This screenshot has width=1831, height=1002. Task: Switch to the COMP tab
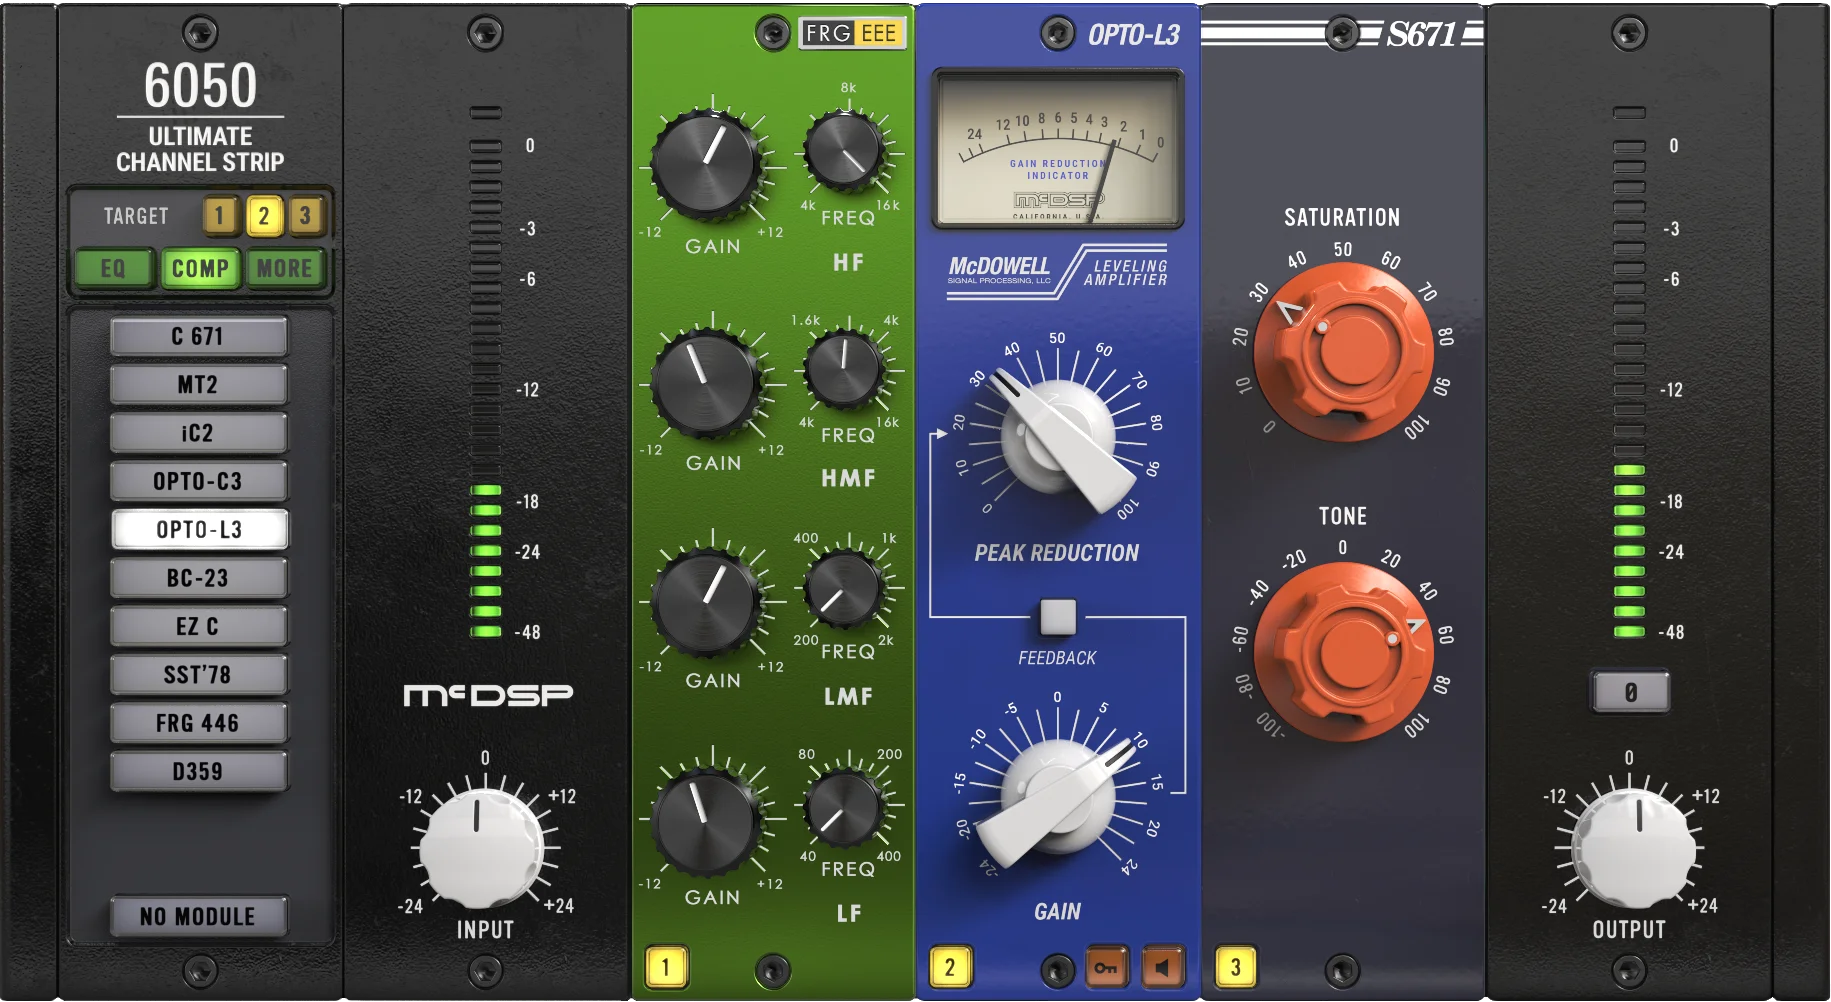click(200, 268)
